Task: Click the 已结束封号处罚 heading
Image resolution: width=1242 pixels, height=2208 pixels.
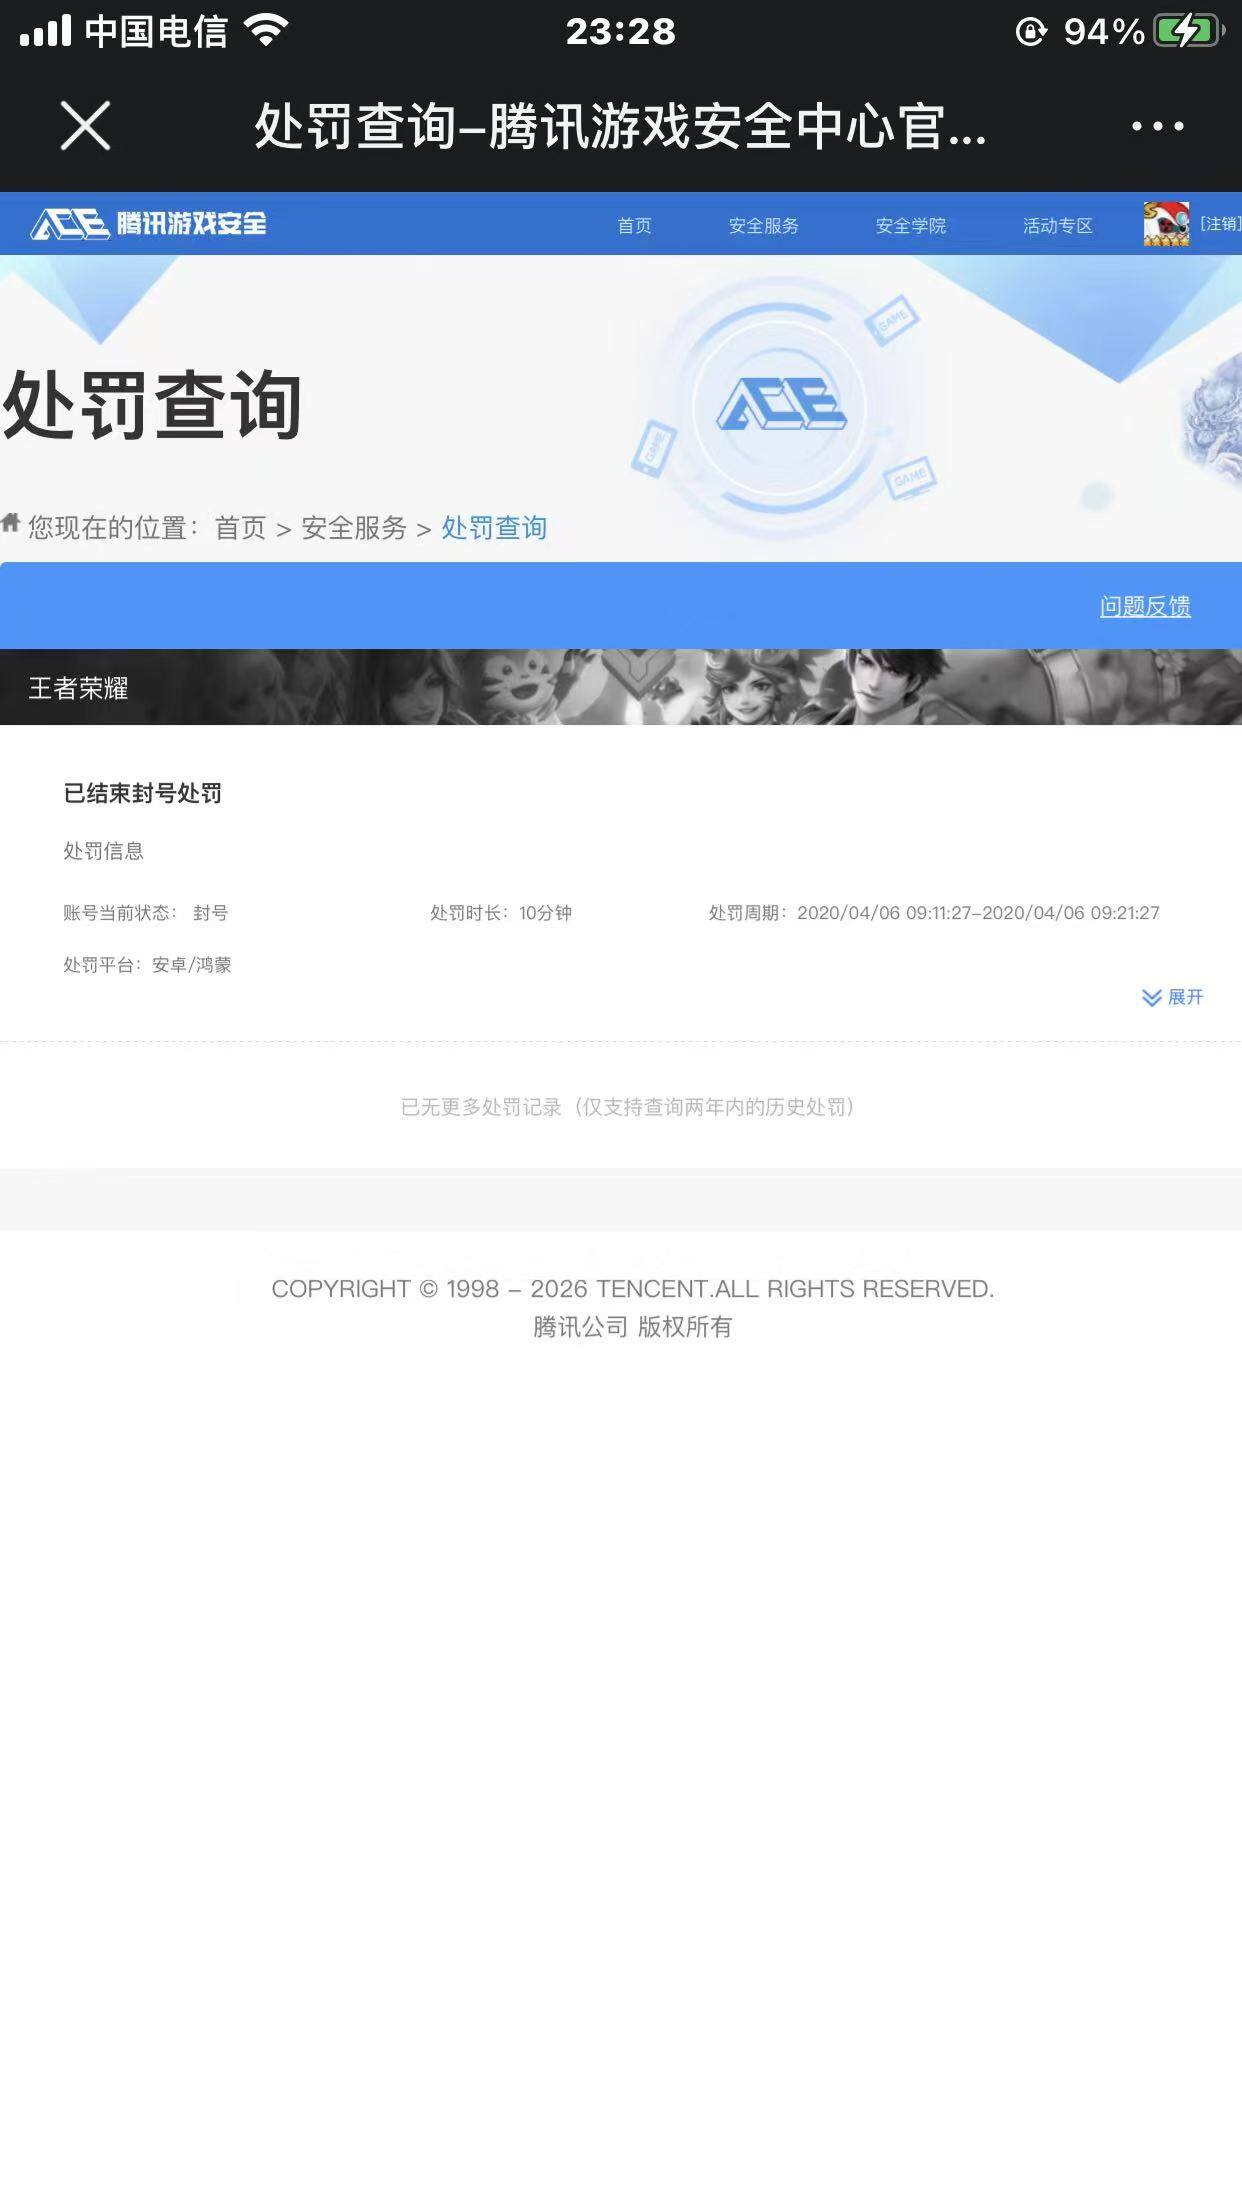Action: [x=143, y=793]
